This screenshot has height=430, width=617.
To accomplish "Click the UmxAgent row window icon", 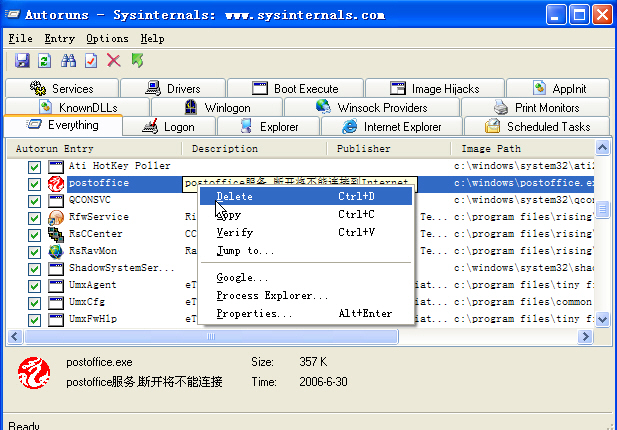I will coord(56,286).
